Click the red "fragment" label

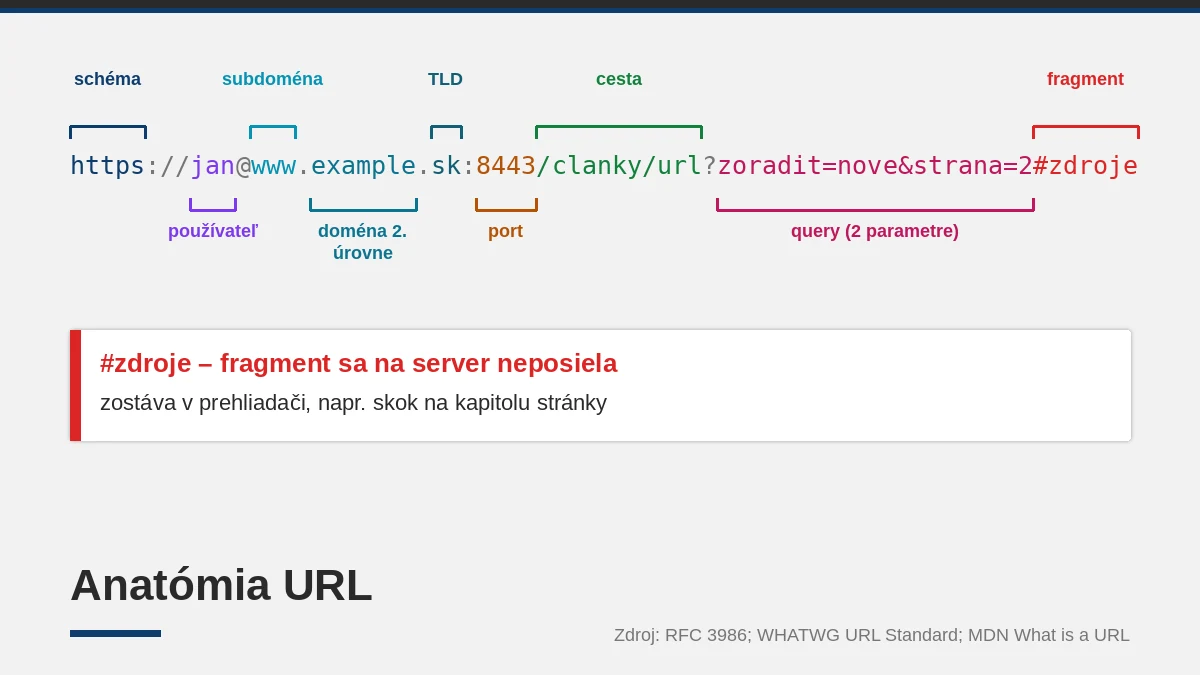click(x=1085, y=79)
